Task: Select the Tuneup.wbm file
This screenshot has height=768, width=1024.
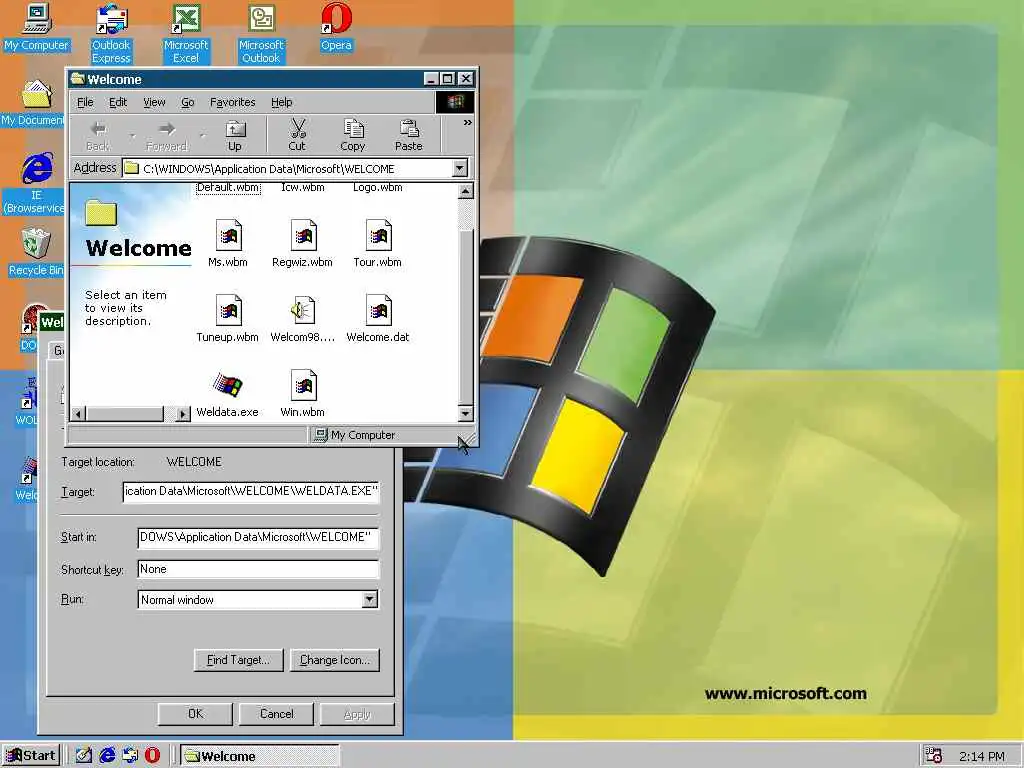Action: point(228,319)
